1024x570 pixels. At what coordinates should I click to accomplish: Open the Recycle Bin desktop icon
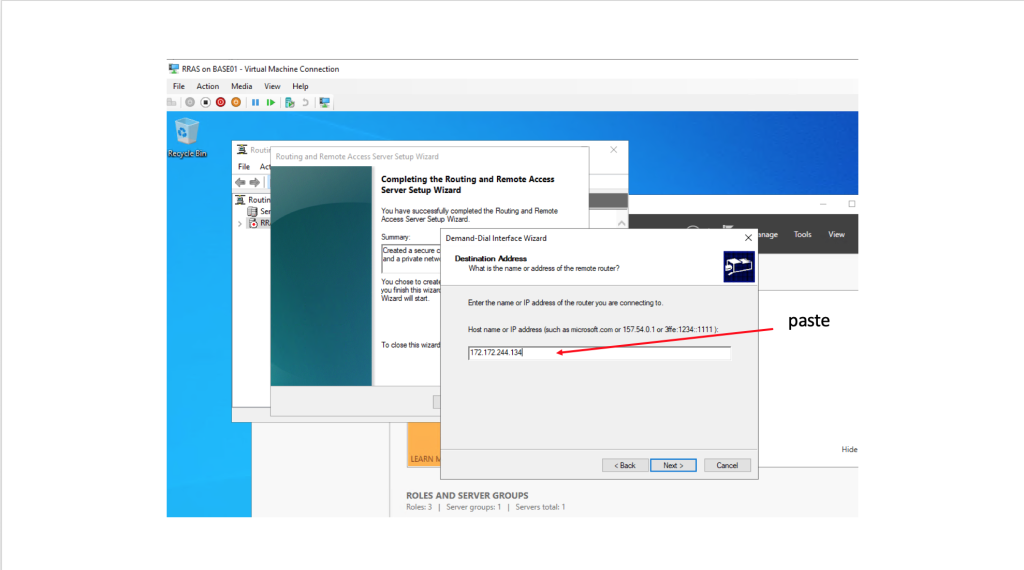(186, 132)
